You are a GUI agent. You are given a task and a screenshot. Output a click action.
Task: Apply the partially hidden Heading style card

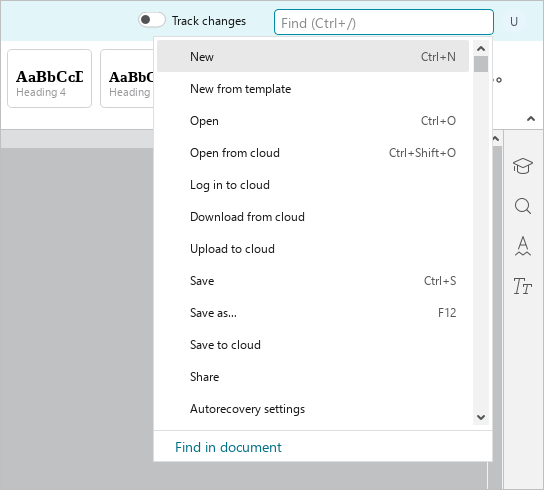(x=127, y=78)
